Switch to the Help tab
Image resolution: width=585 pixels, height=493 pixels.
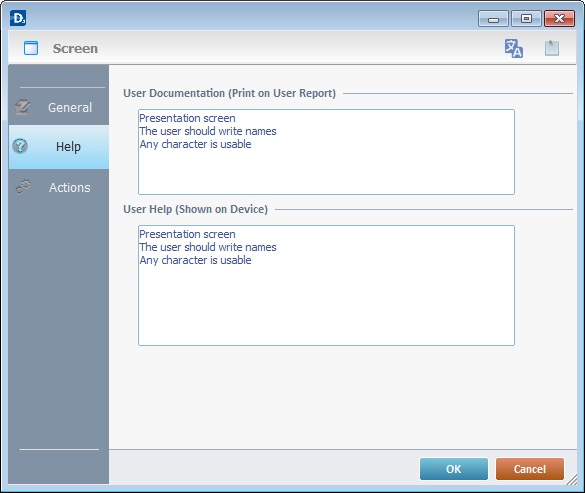pos(59,147)
